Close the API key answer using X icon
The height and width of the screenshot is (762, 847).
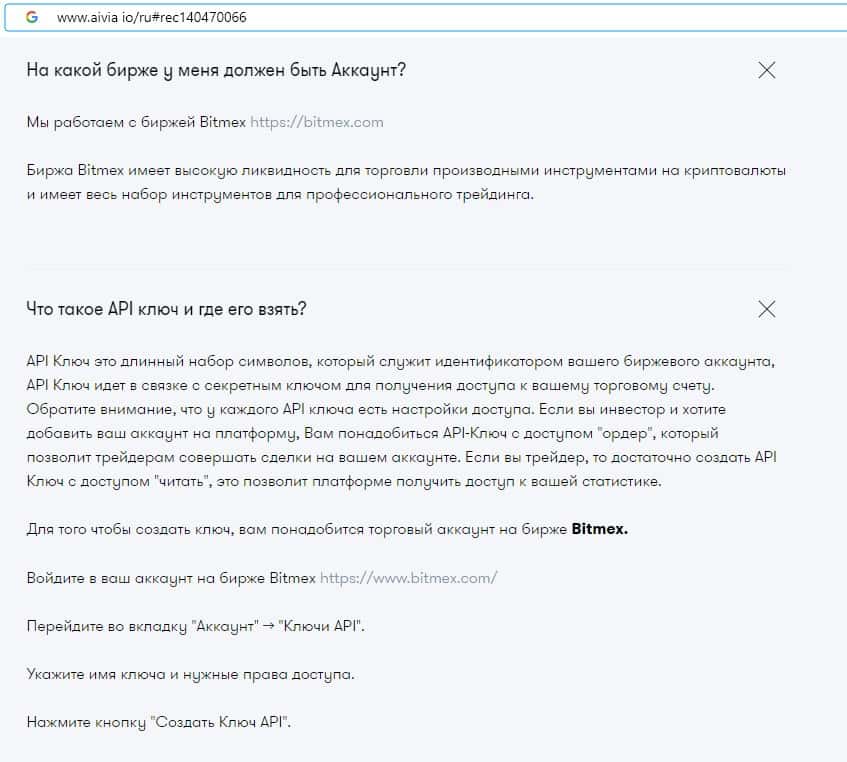pyautogui.click(x=767, y=309)
